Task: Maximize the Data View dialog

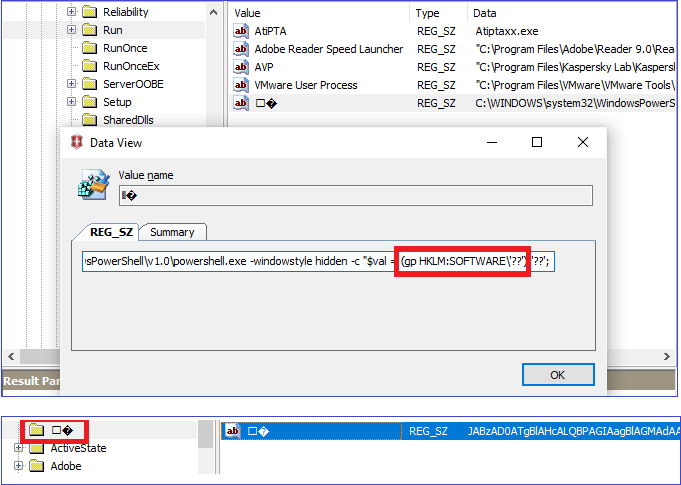Action: click(x=537, y=142)
